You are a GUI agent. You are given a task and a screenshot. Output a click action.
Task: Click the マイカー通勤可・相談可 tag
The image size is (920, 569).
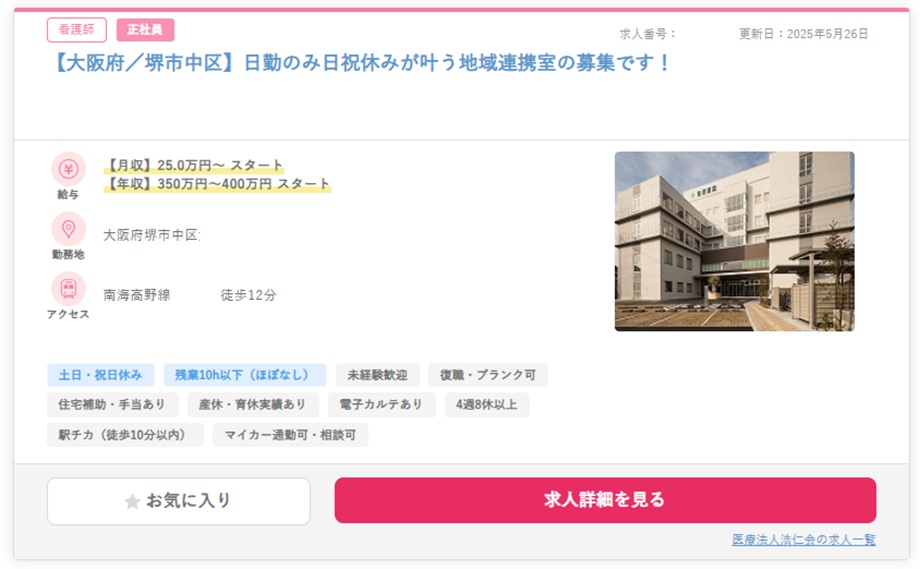290,435
